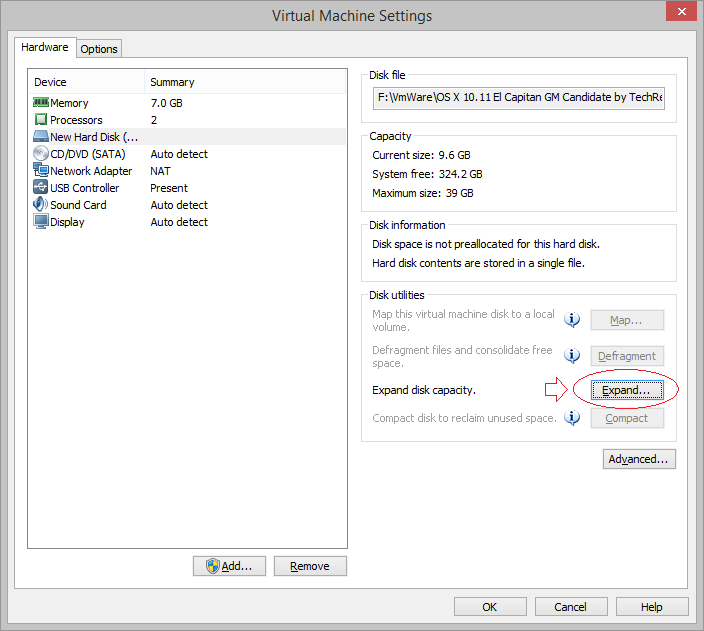Confirm settings with OK
Image resolution: width=704 pixels, height=631 pixels.
[490, 607]
